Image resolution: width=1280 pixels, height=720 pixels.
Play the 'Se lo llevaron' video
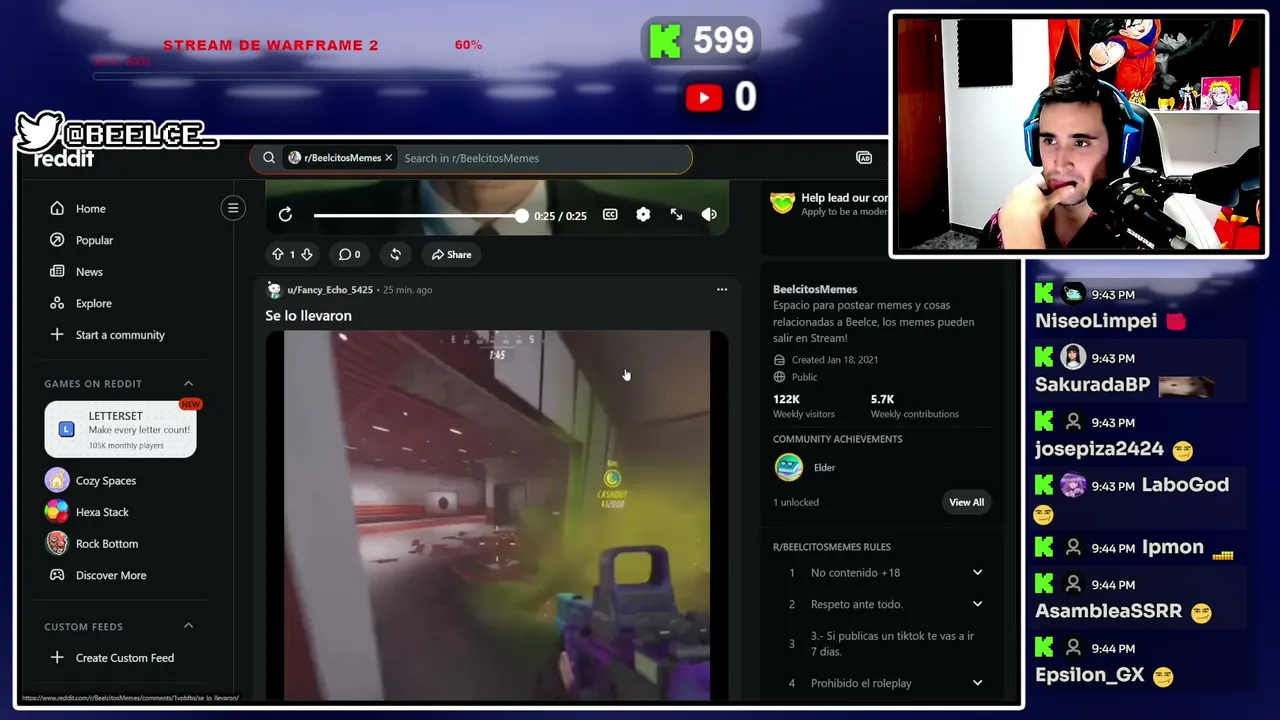coord(497,515)
